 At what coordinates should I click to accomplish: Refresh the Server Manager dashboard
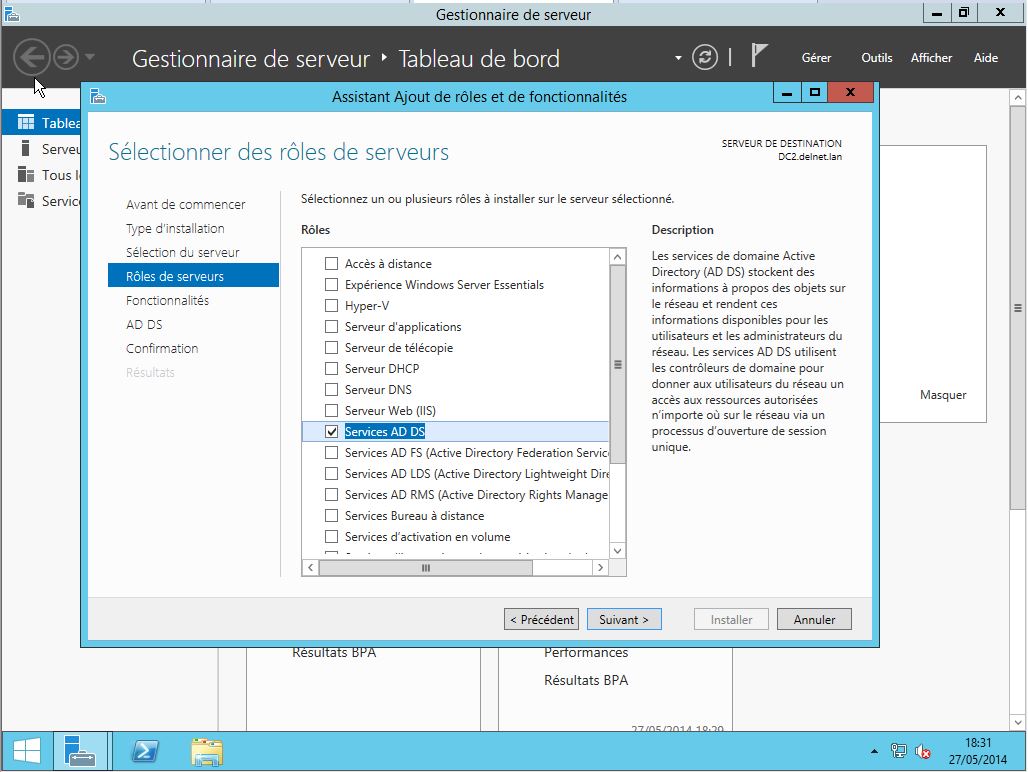coord(705,58)
